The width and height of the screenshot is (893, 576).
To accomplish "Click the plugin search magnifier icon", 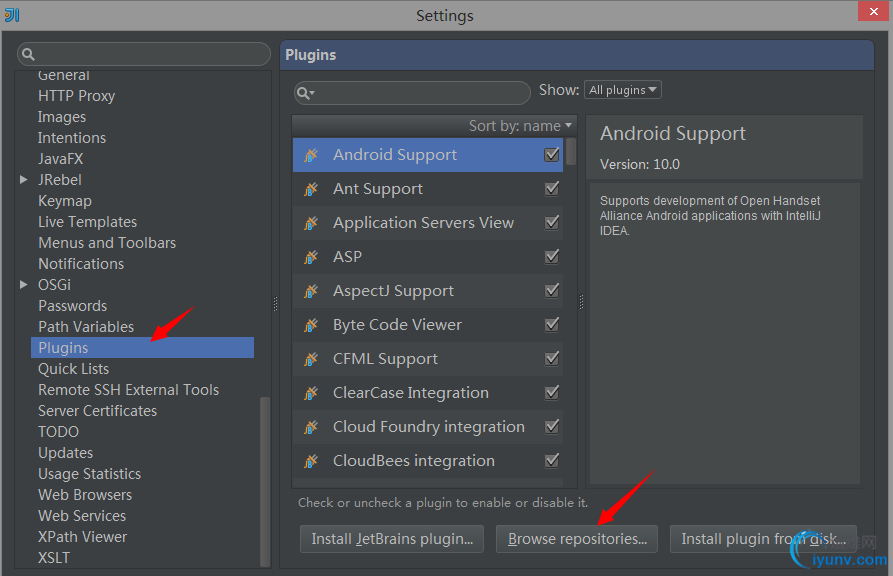I will pos(305,93).
